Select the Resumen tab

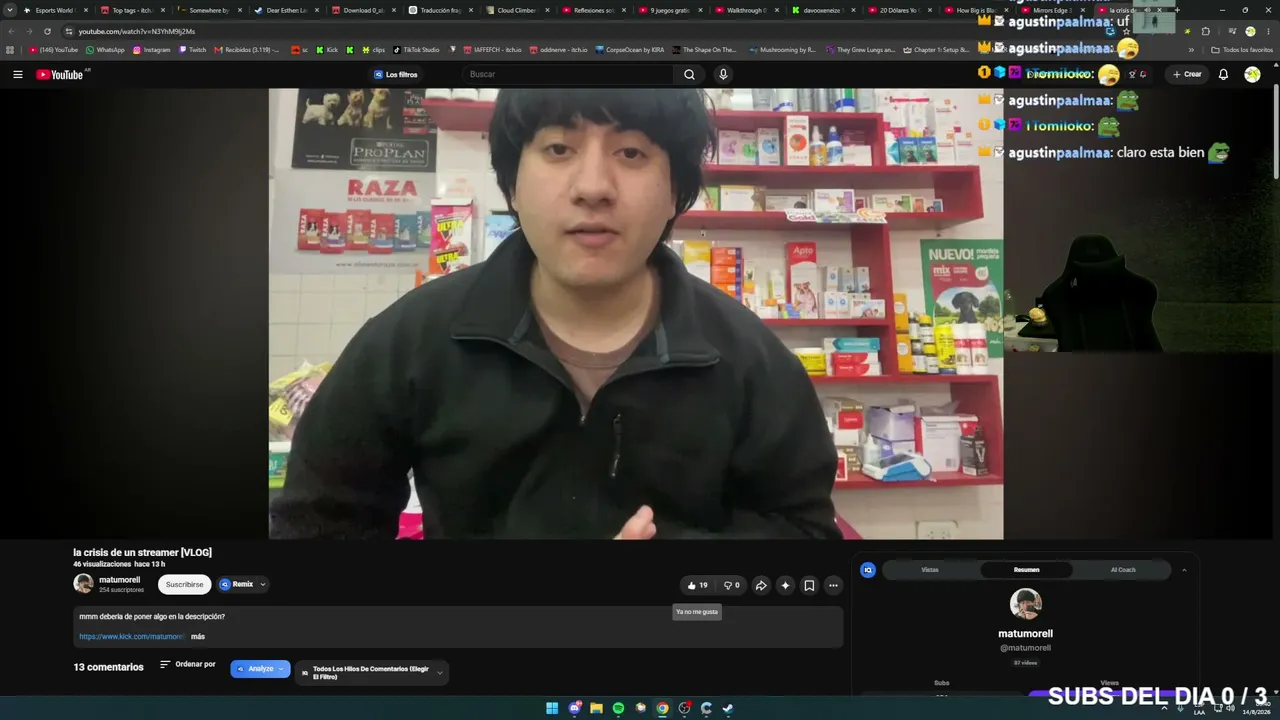click(x=1026, y=570)
